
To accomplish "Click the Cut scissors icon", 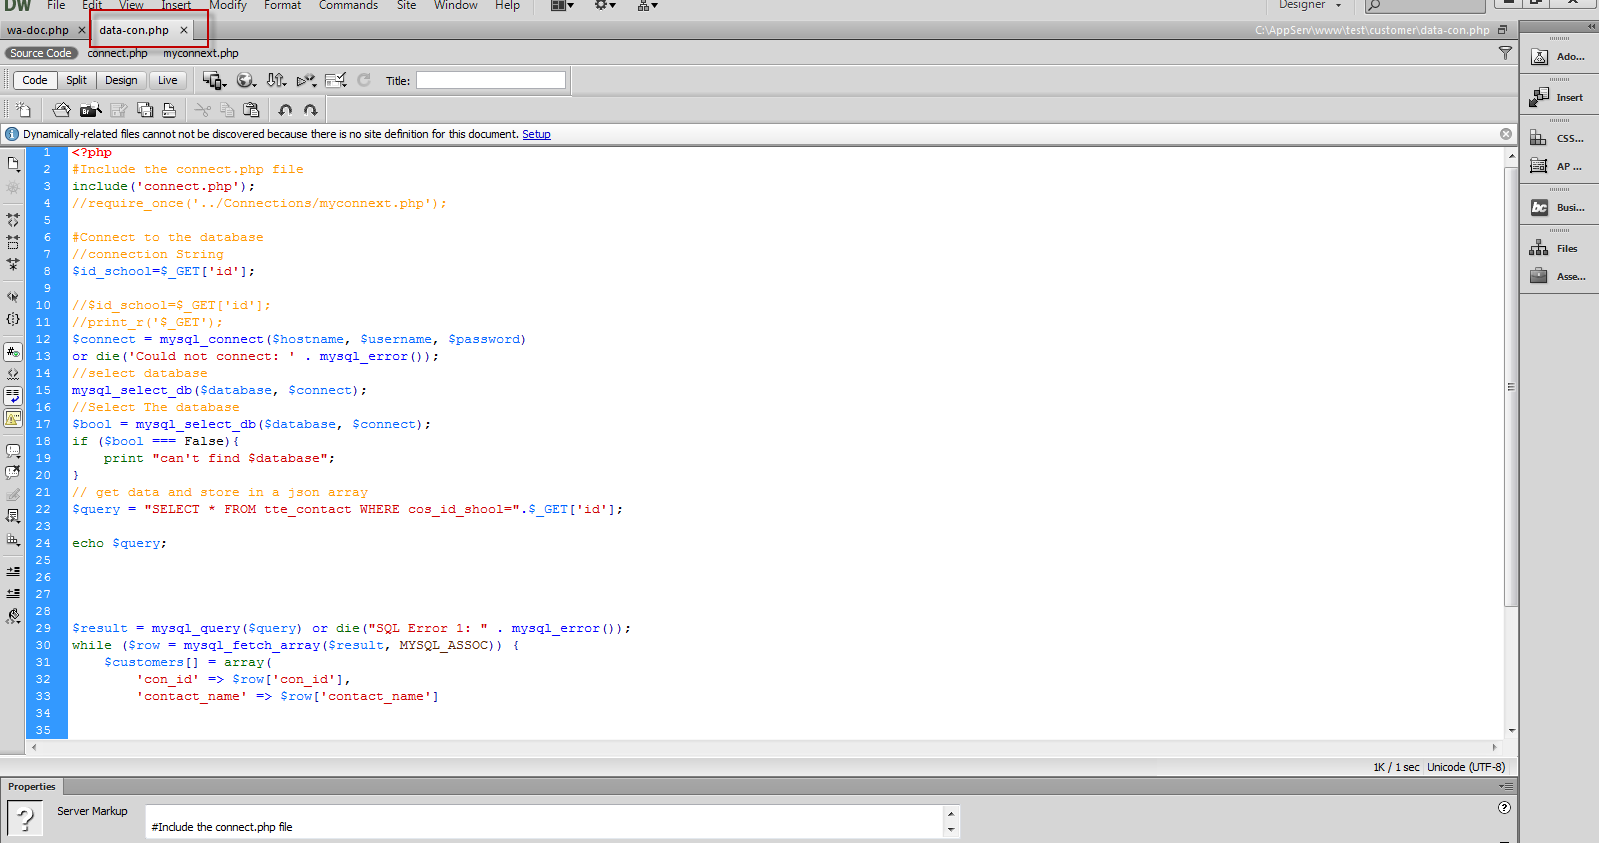I will (x=203, y=110).
